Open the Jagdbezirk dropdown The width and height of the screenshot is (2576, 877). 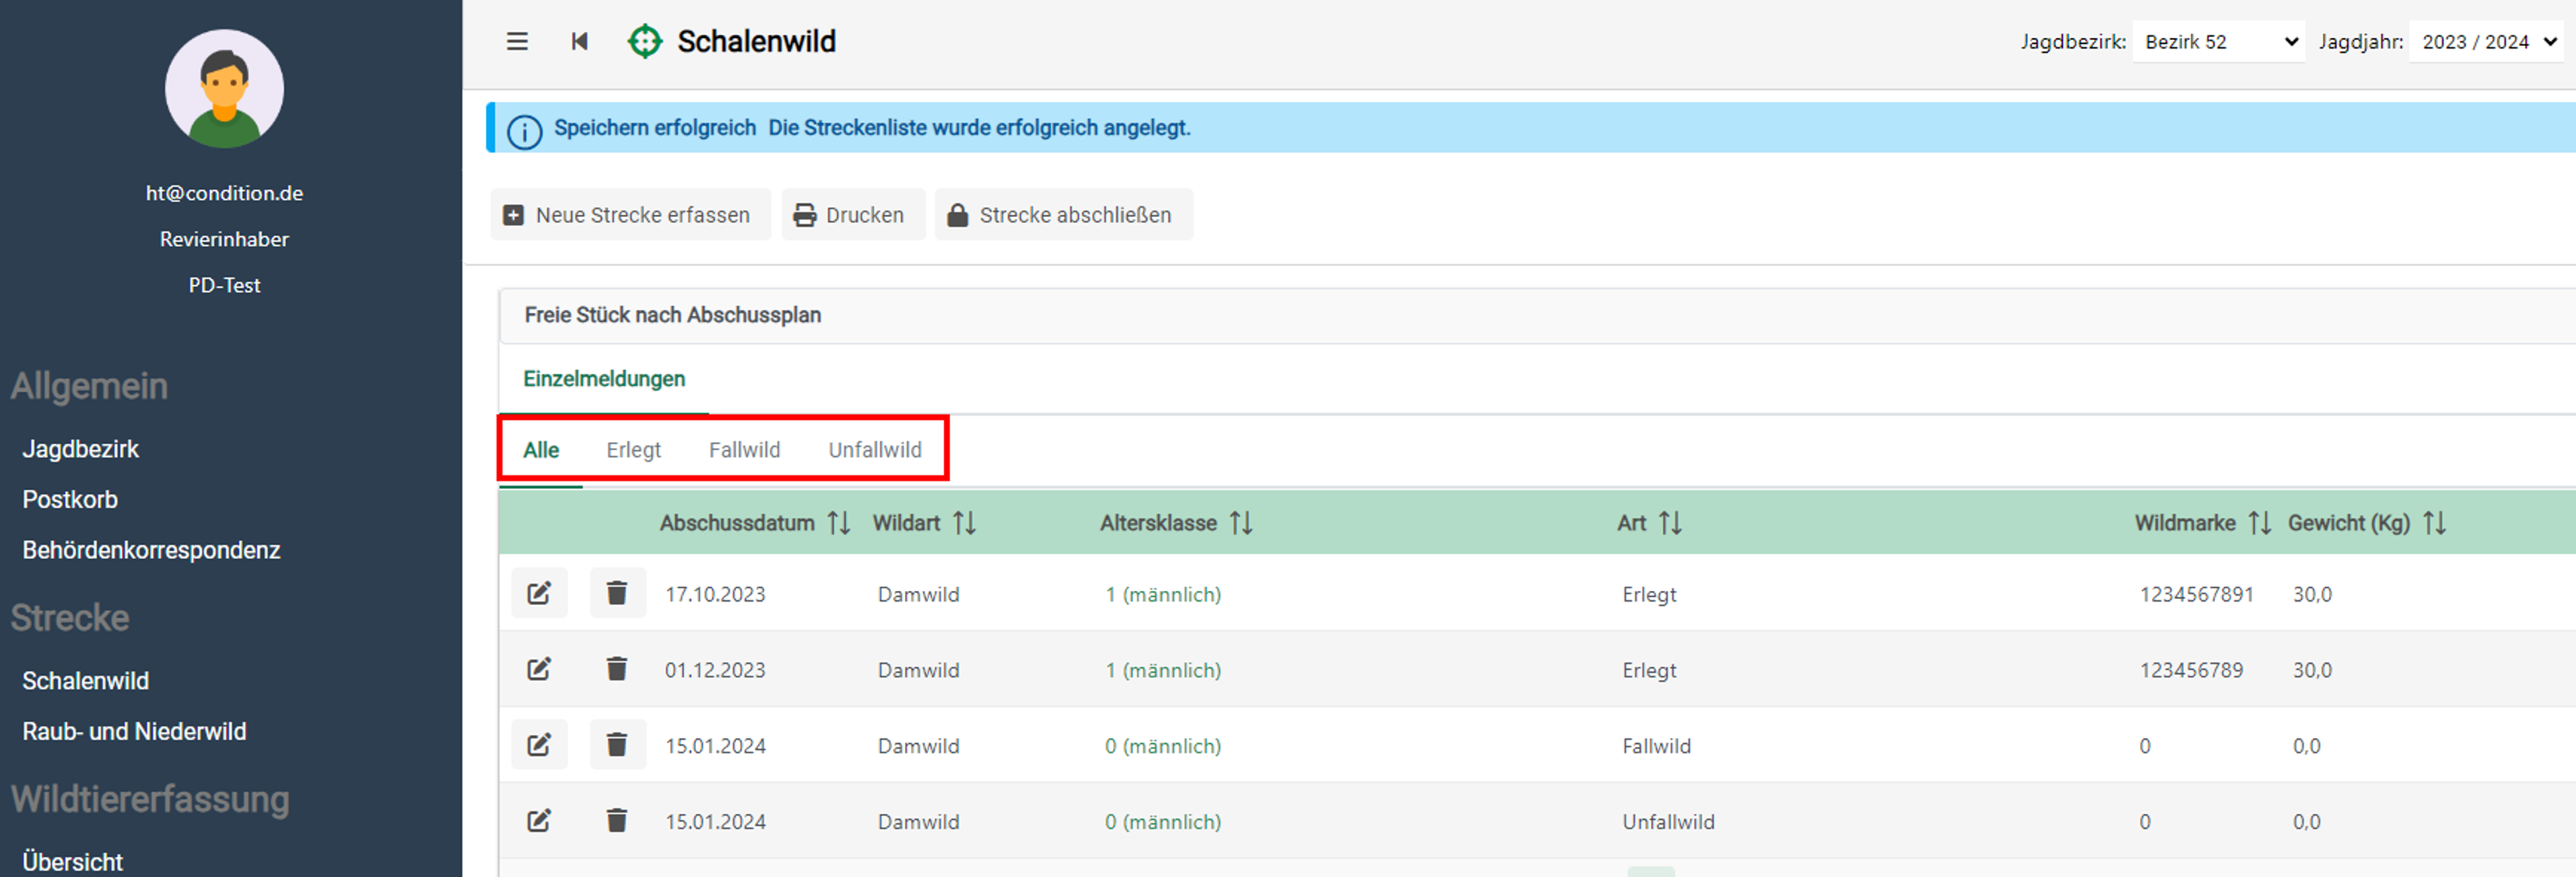(2218, 42)
